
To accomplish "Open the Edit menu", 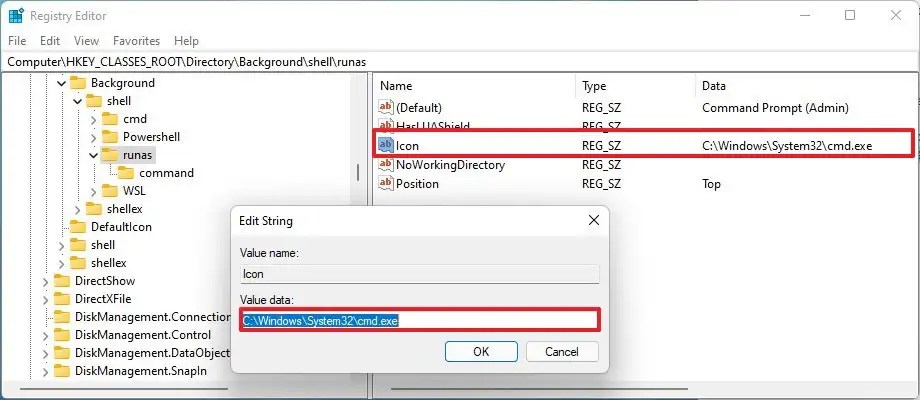I will [50, 41].
